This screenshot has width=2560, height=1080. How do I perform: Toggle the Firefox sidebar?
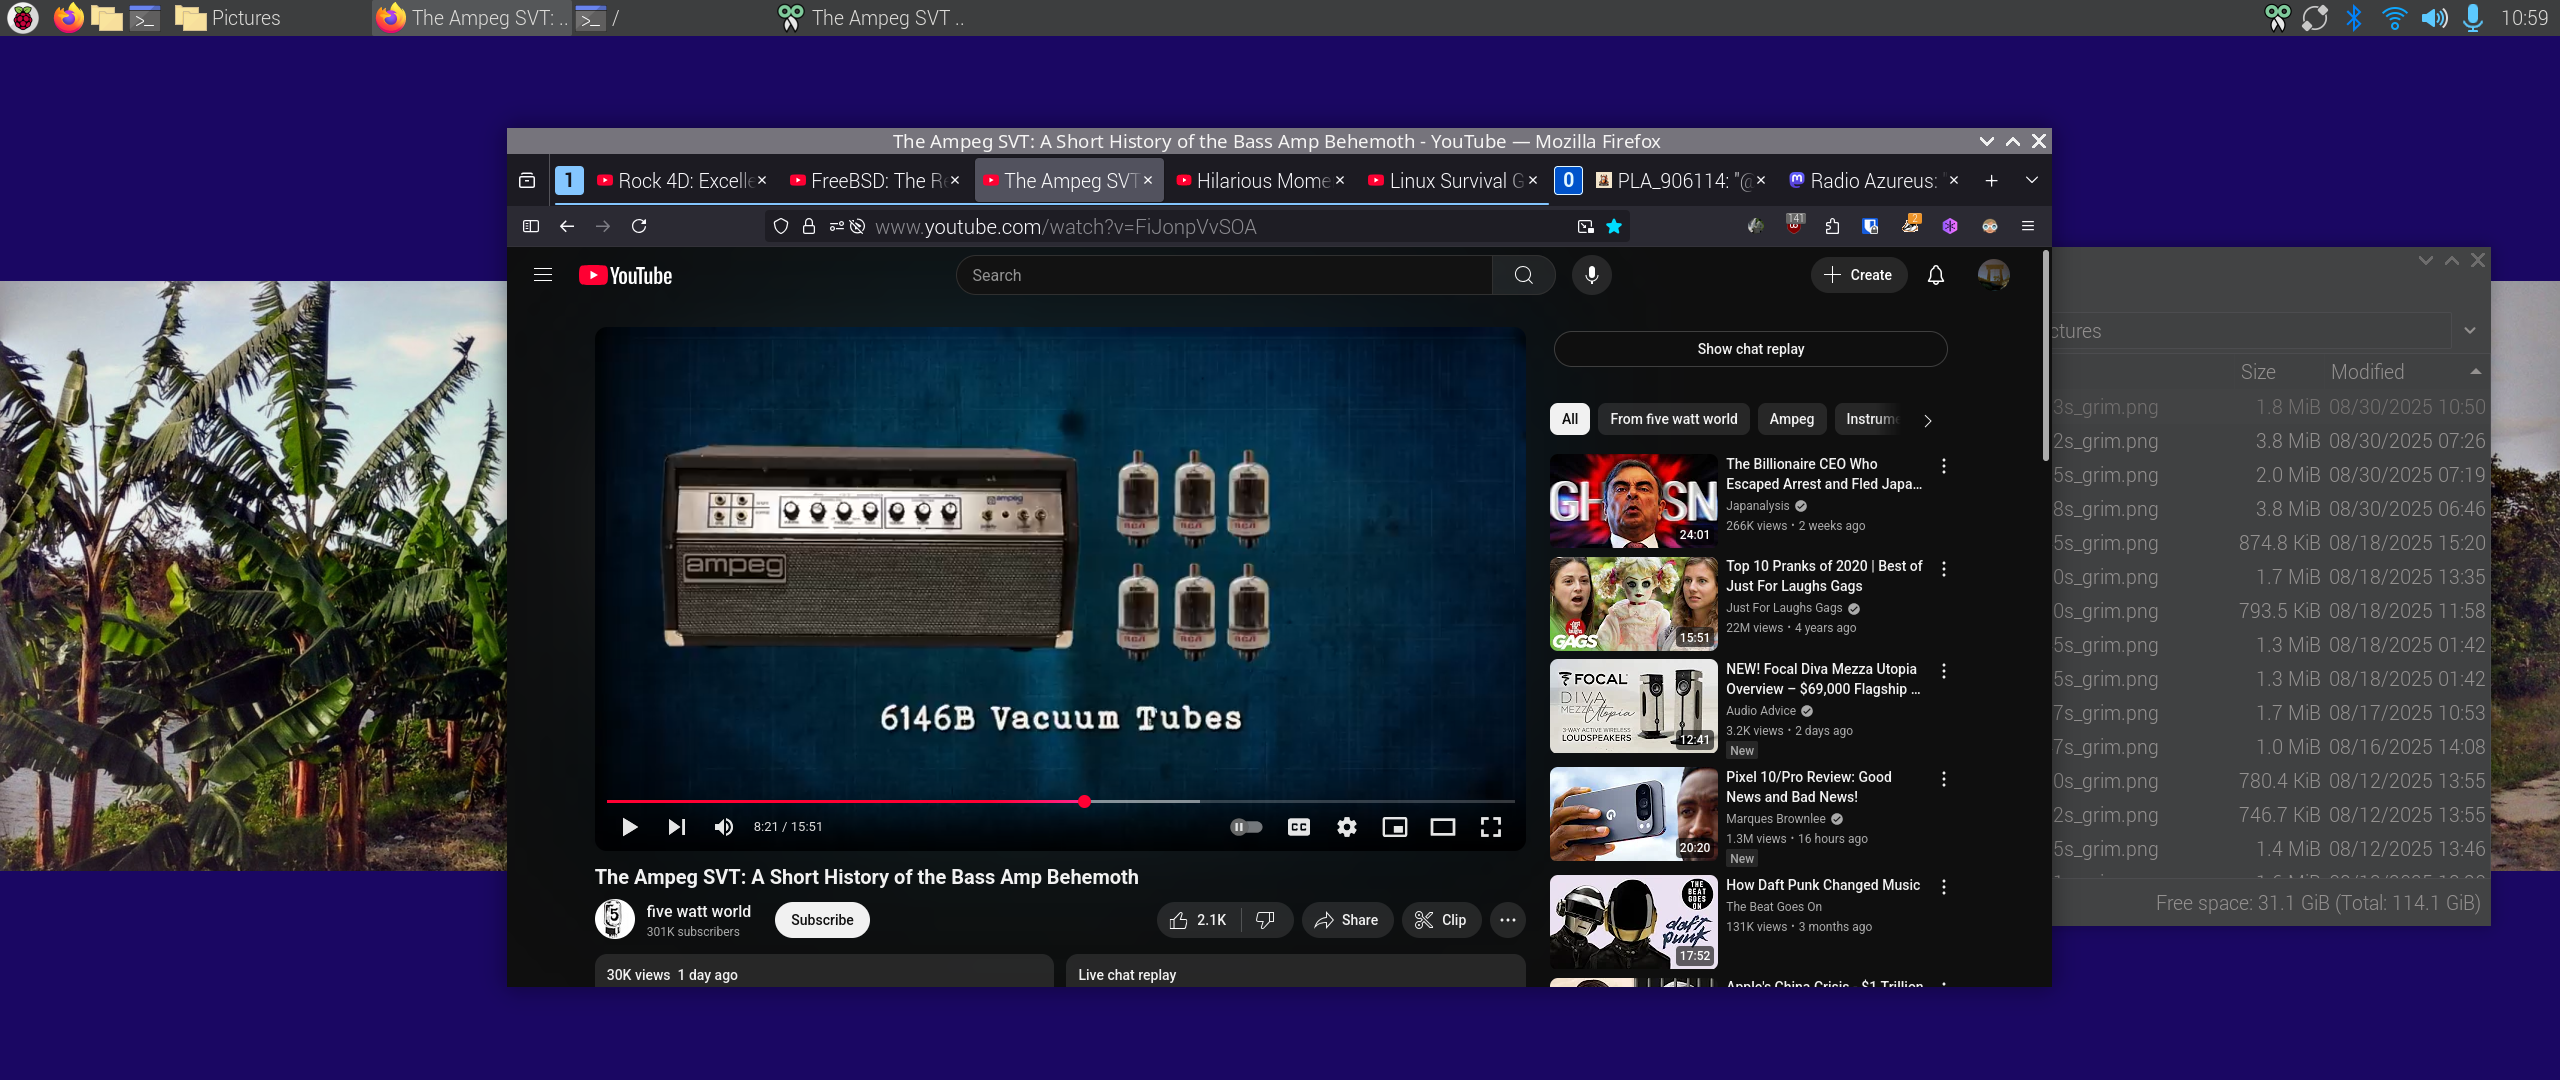coord(531,227)
